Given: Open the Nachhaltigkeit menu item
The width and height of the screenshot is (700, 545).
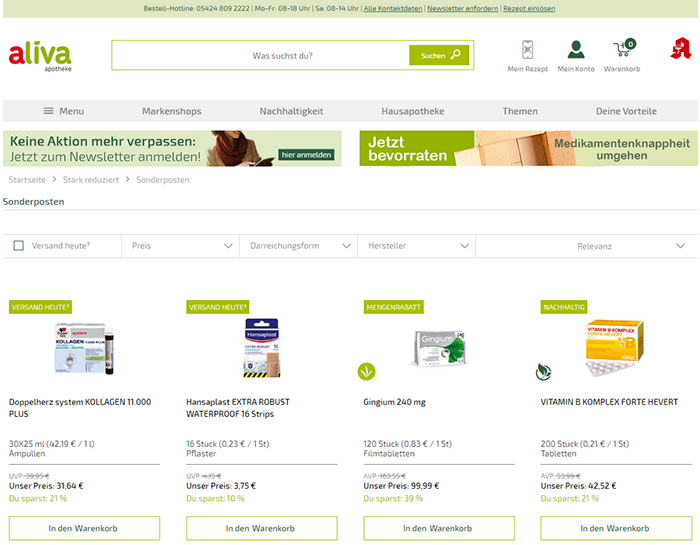Looking at the screenshot, I should click(292, 111).
